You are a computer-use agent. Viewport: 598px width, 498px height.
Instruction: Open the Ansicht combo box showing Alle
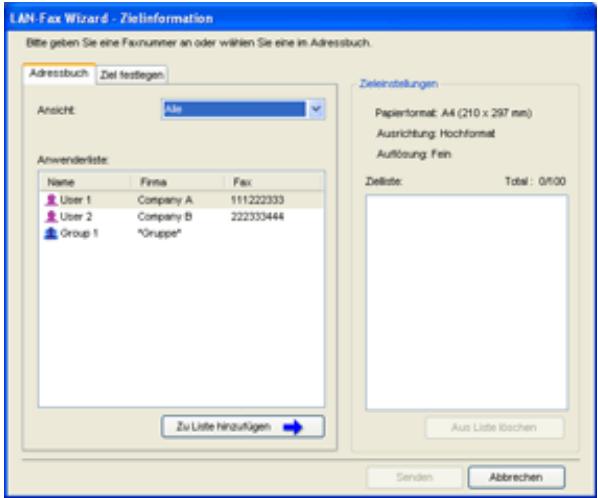[243, 109]
